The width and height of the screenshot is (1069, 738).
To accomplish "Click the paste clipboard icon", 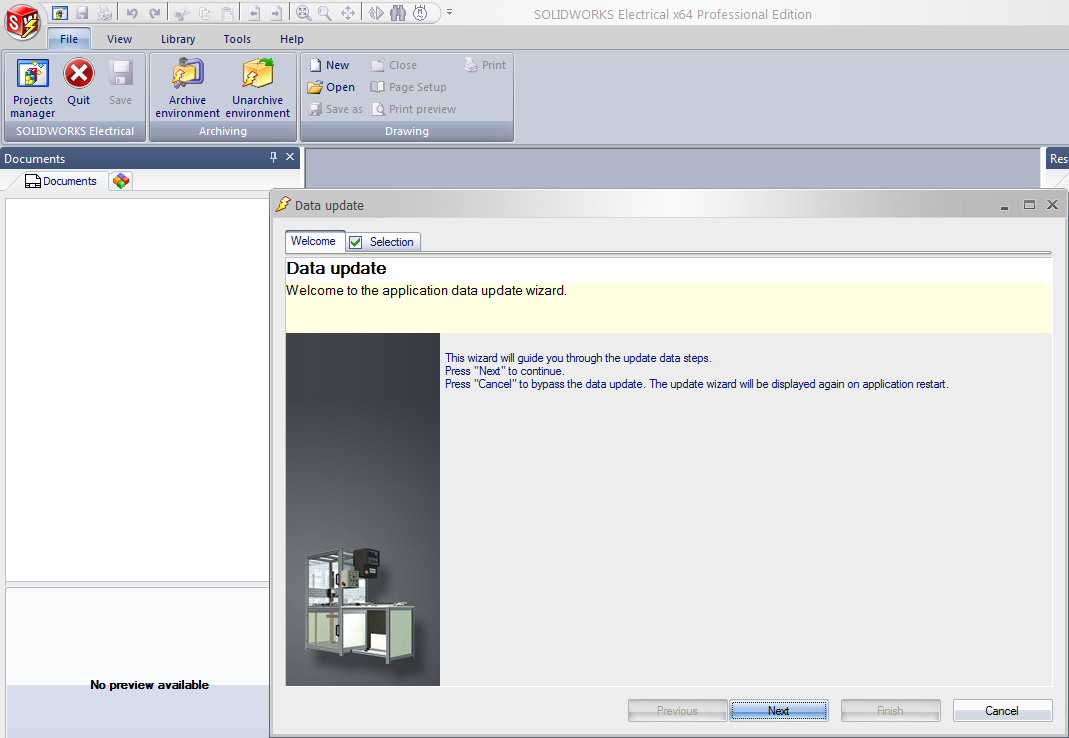I will (x=228, y=13).
